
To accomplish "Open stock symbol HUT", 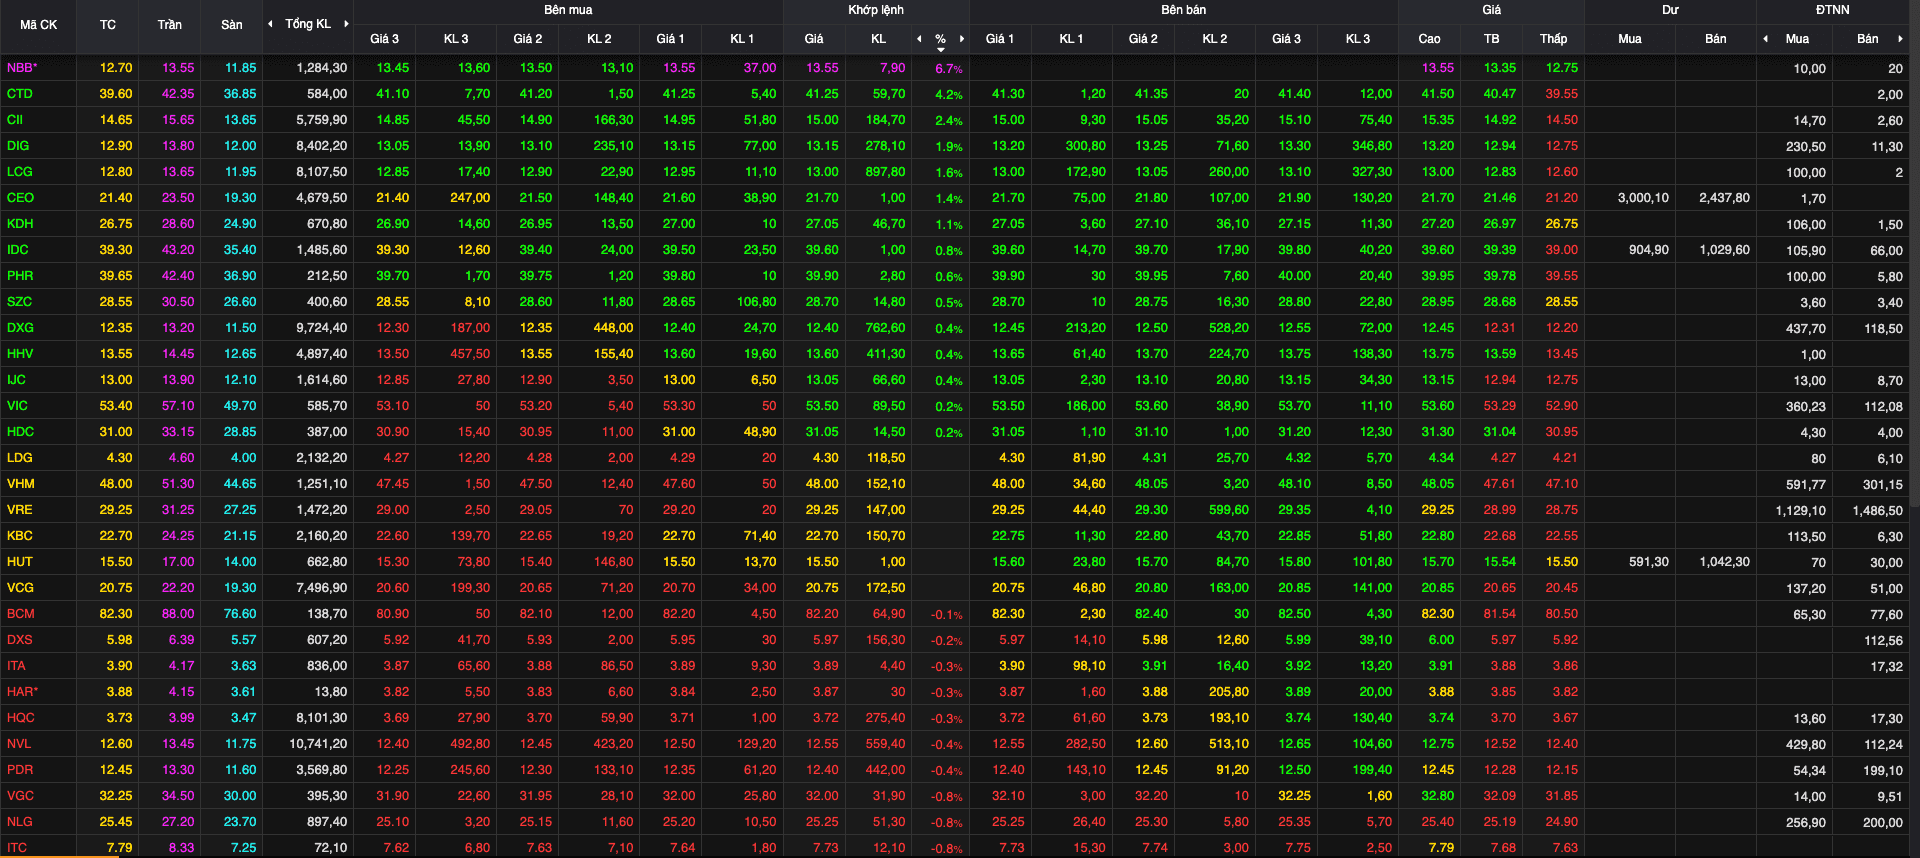I will [19, 562].
